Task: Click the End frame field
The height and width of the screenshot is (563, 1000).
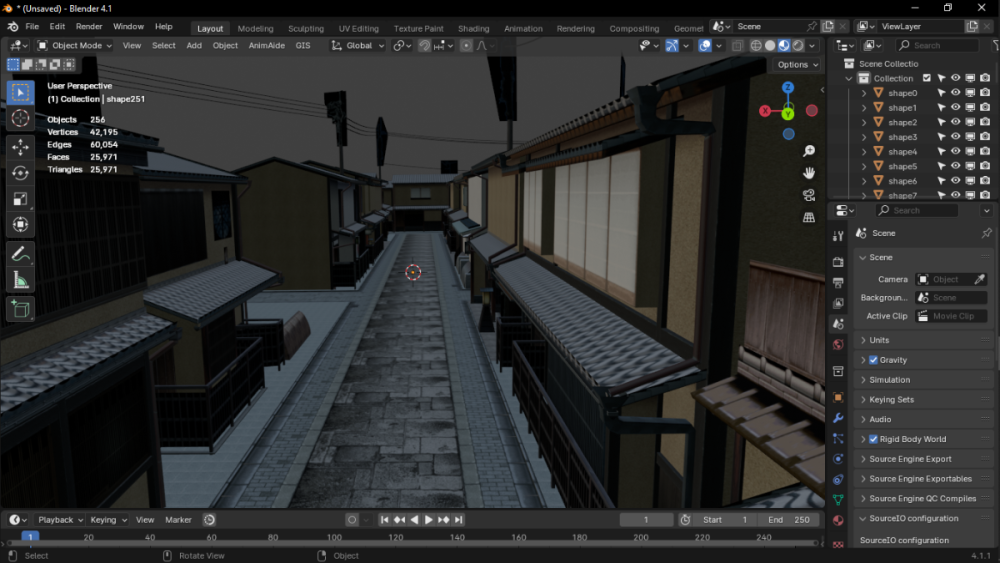Action: click(789, 520)
